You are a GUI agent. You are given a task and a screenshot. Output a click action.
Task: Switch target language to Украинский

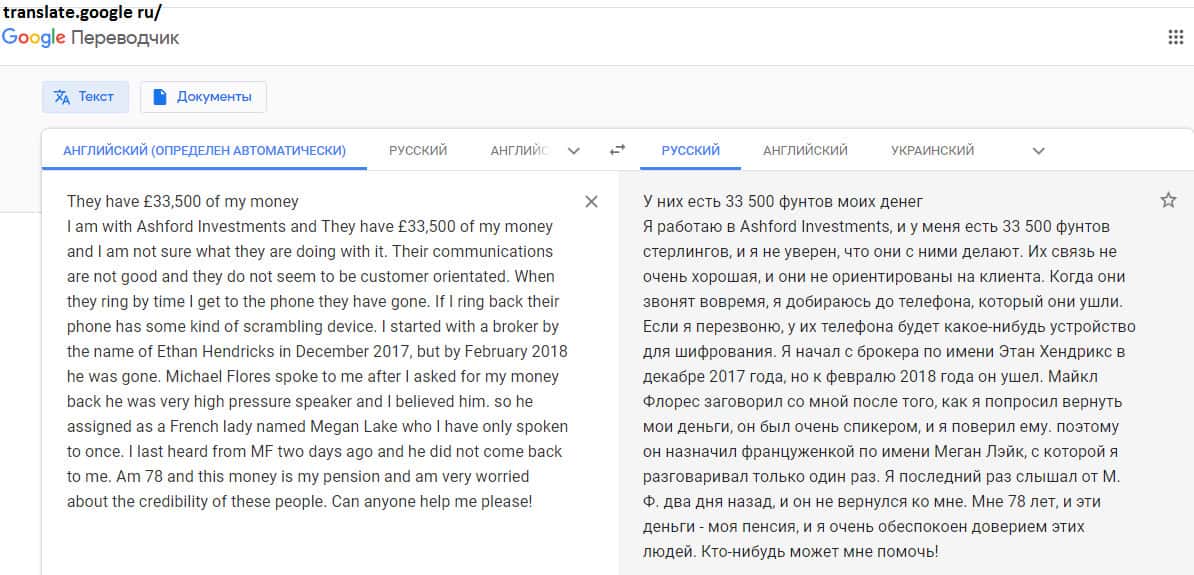point(932,150)
